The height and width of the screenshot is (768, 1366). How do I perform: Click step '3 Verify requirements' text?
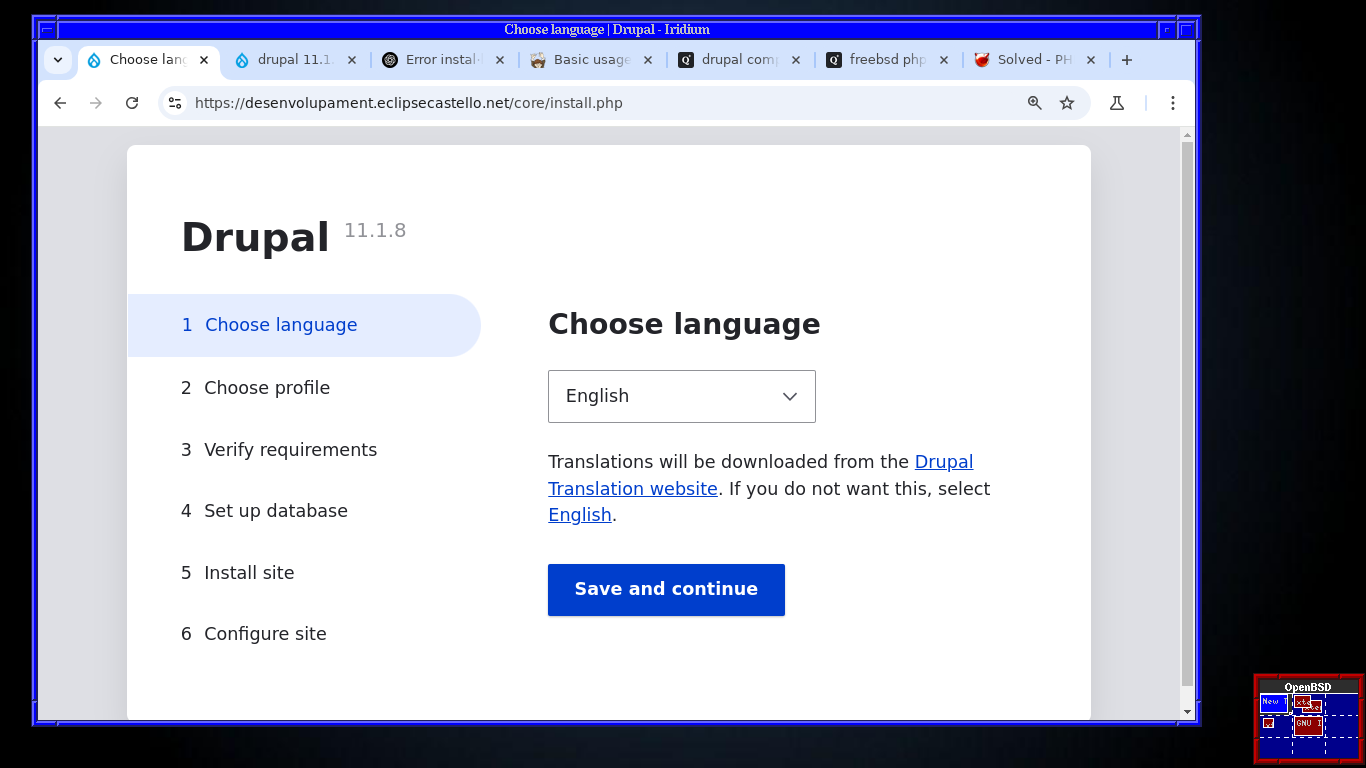click(279, 450)
